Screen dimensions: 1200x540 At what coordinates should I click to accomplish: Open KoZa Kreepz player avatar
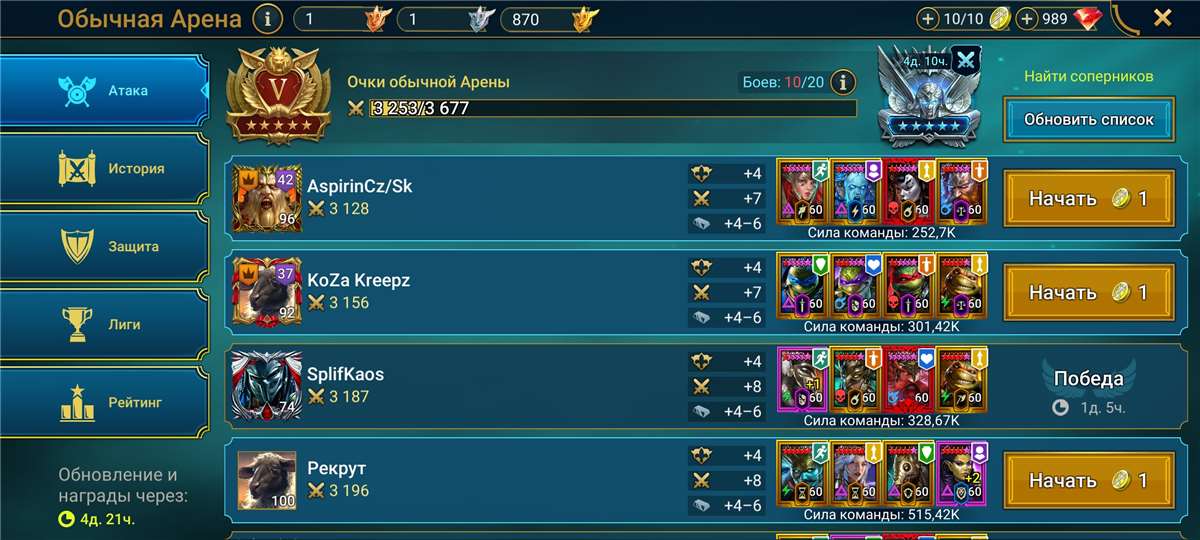click(x=266, y=291)
